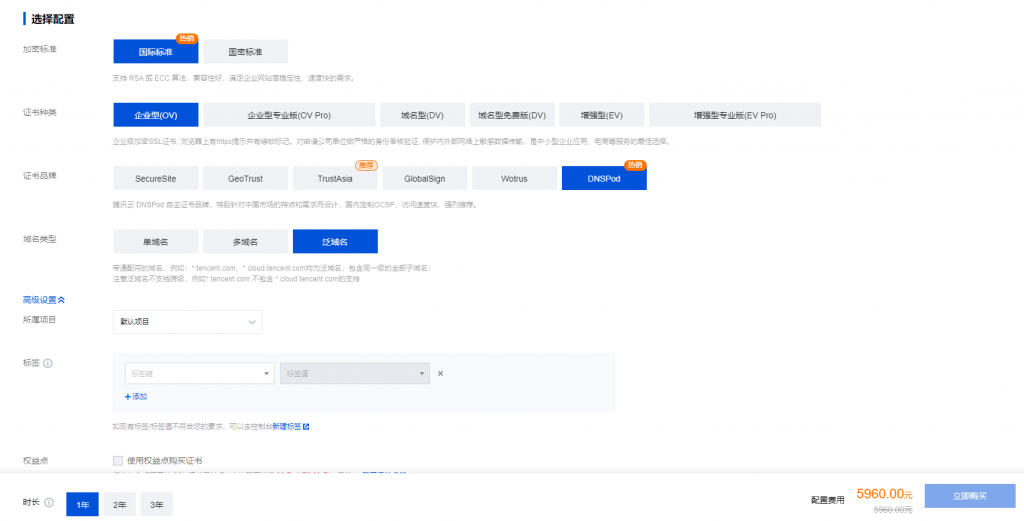The height and width of the screenshot is (521, 1024).
Task: Choose Wotrus certificate brand
Action: (514, 178)
